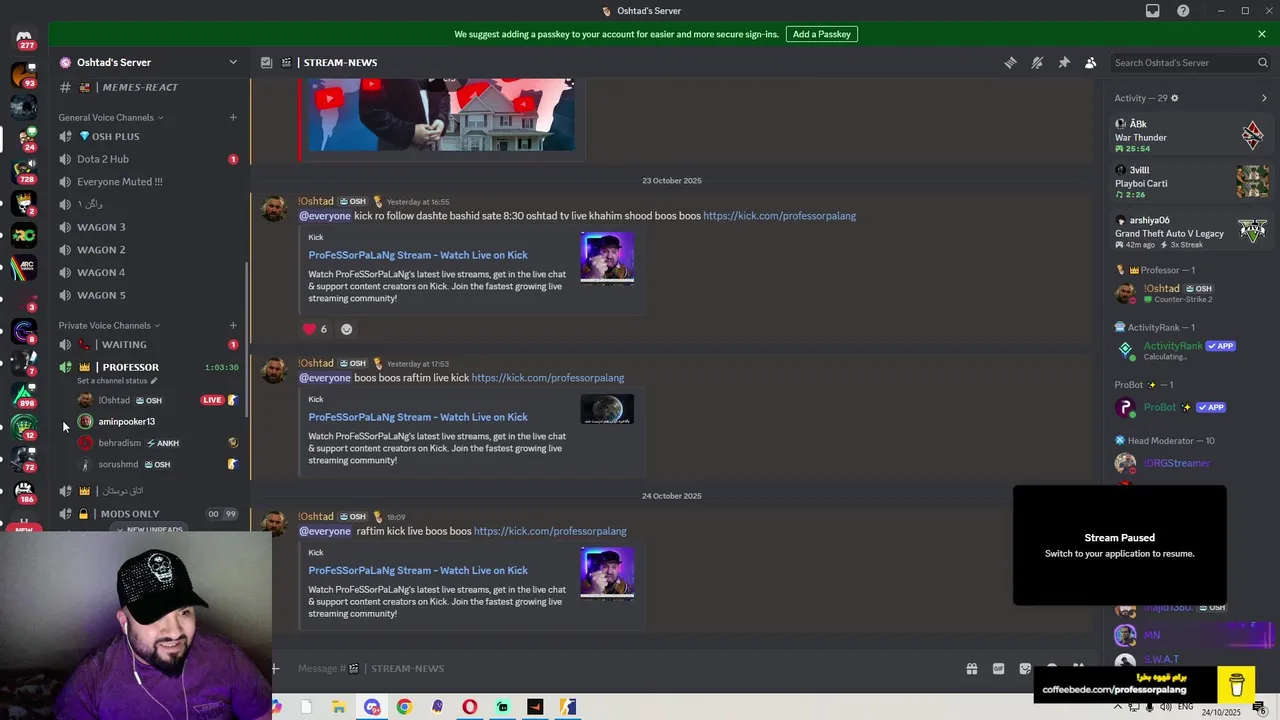Click the search magnifier icon
The width and height of the screenshot is (1280, 720).
pos(1262,62)
